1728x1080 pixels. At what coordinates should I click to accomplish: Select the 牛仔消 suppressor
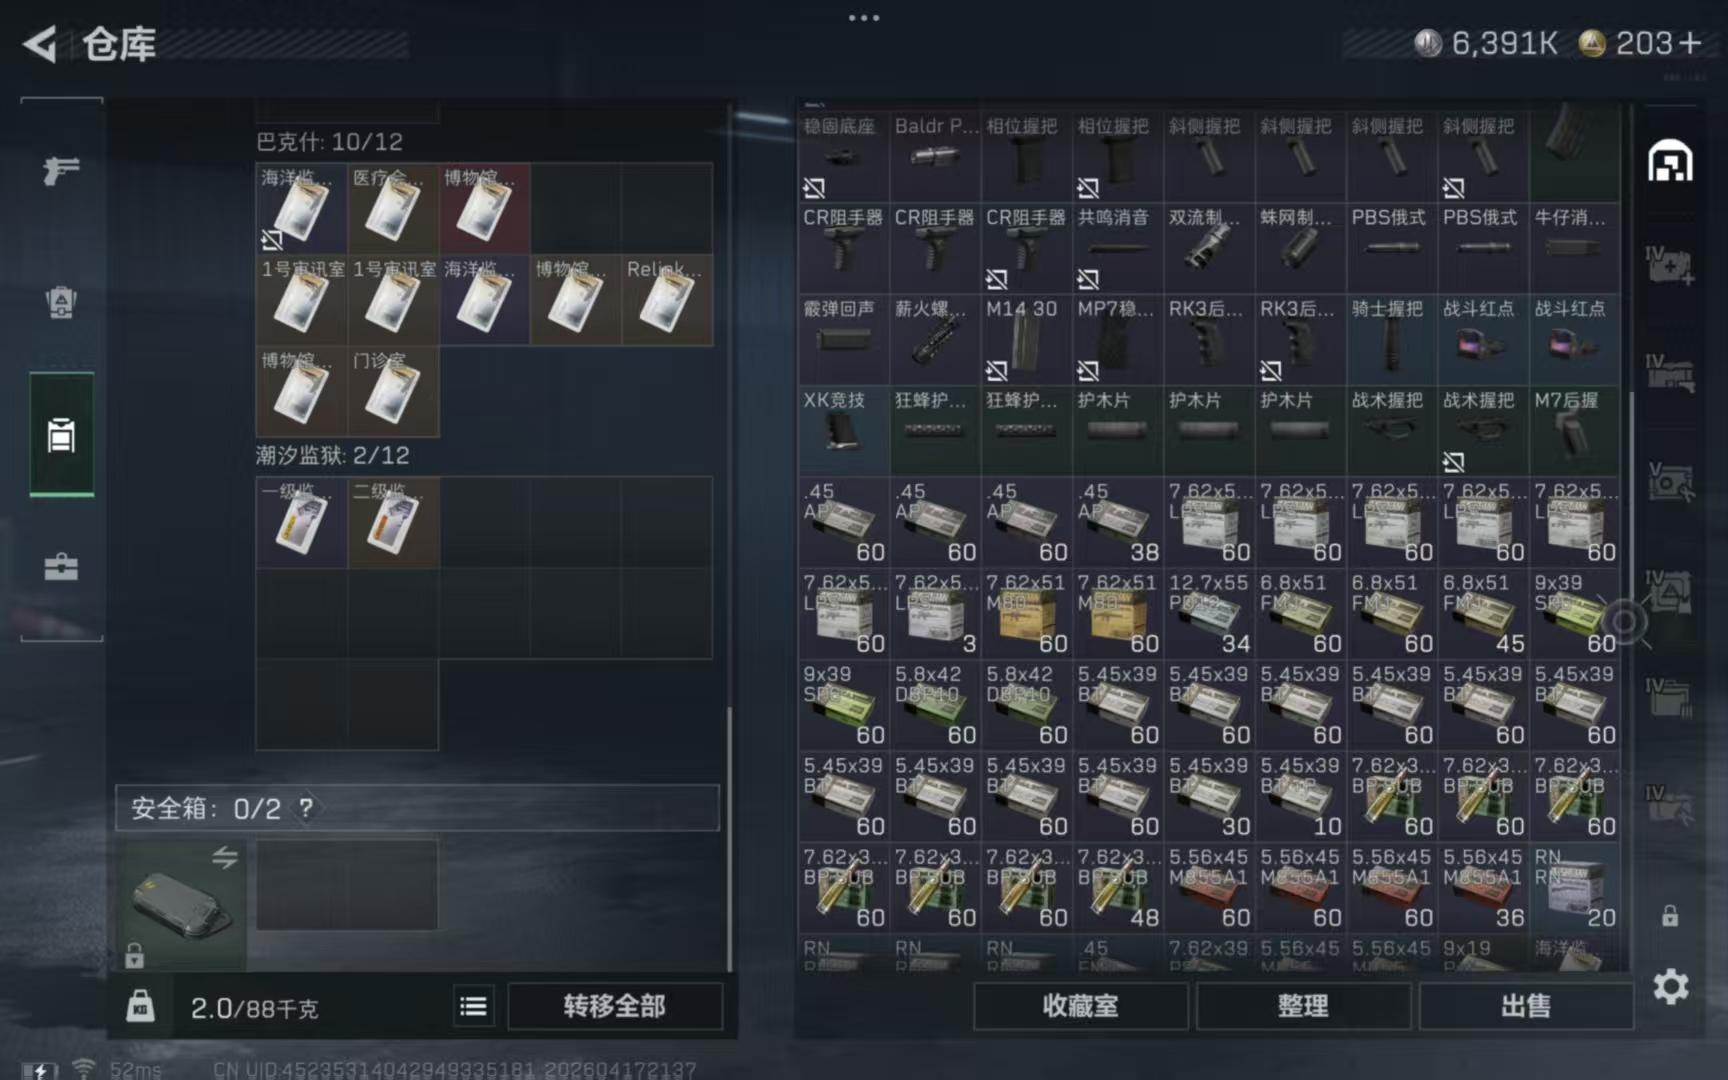1575,247
